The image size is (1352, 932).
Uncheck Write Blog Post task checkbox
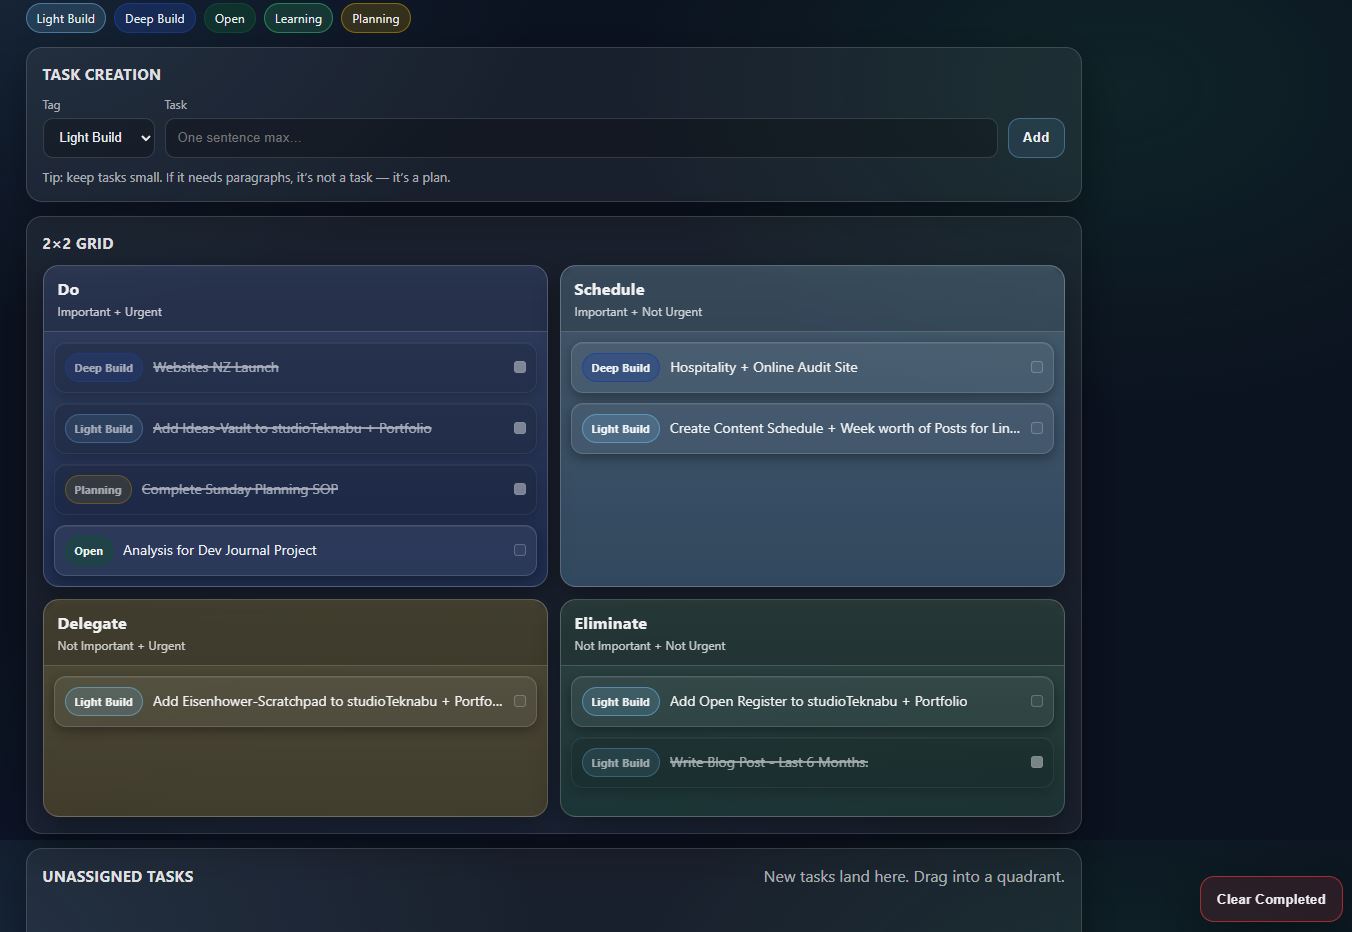pos(1037,762)
